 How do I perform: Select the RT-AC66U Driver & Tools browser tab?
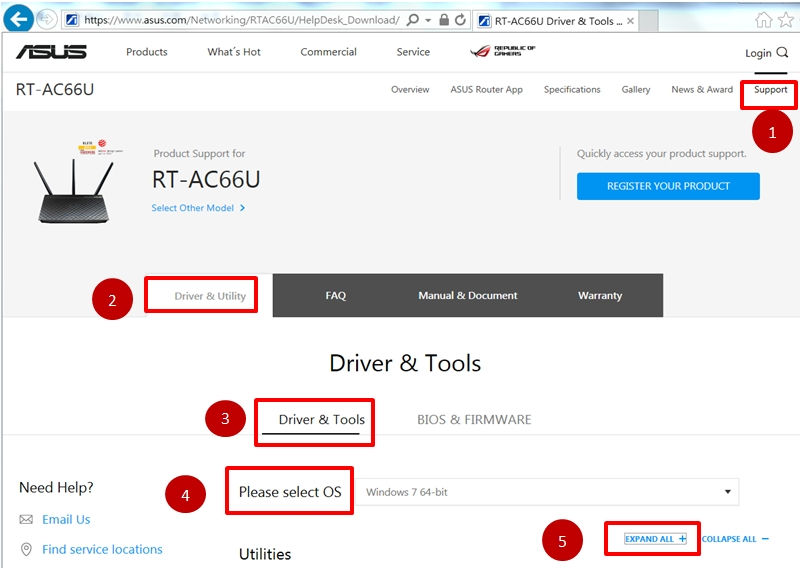557,21
